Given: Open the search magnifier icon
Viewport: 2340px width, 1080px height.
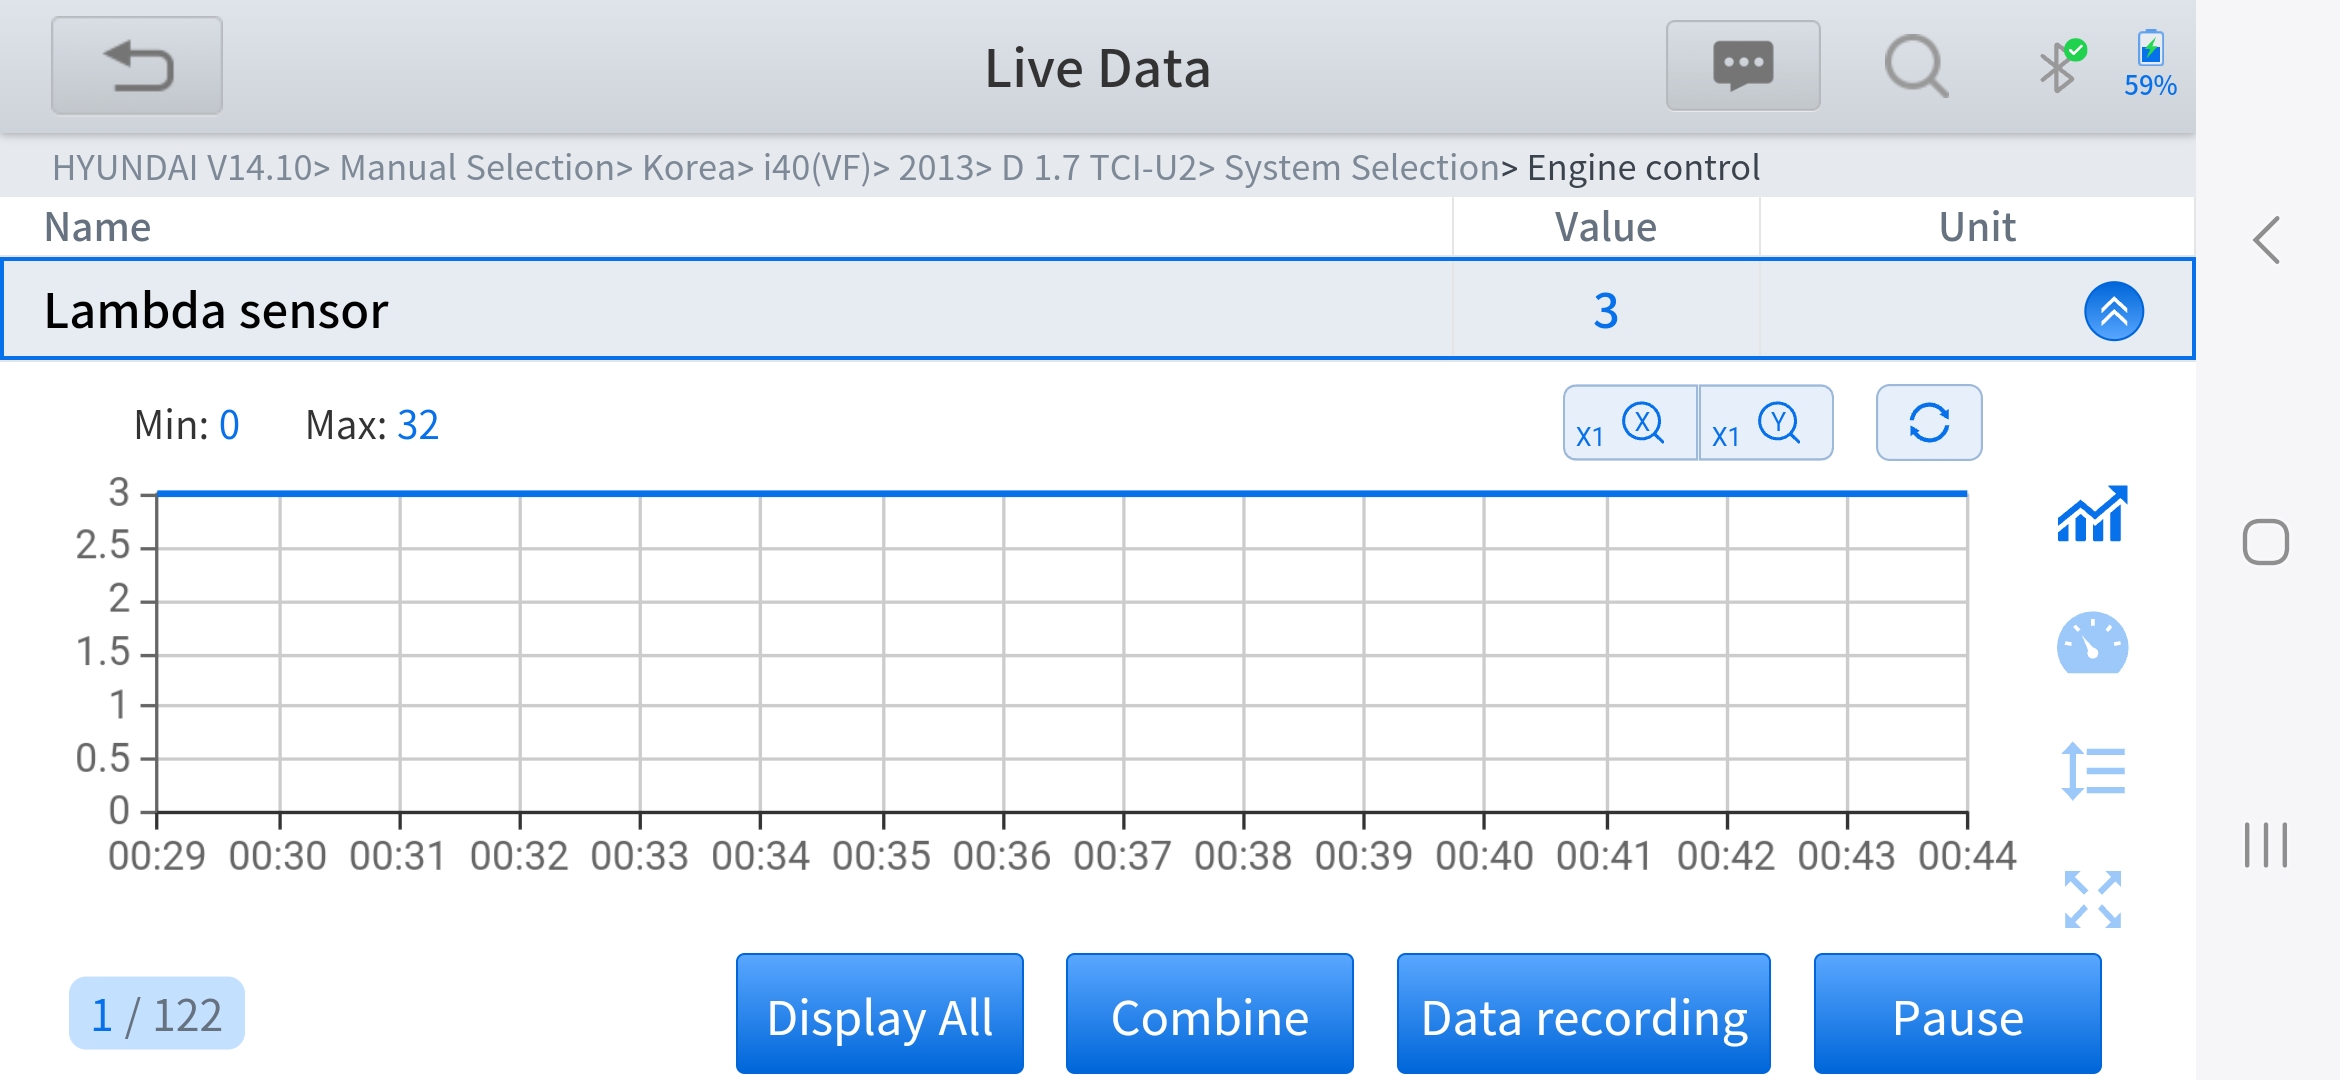Looking at the screenshot, I should (1915, 66).
